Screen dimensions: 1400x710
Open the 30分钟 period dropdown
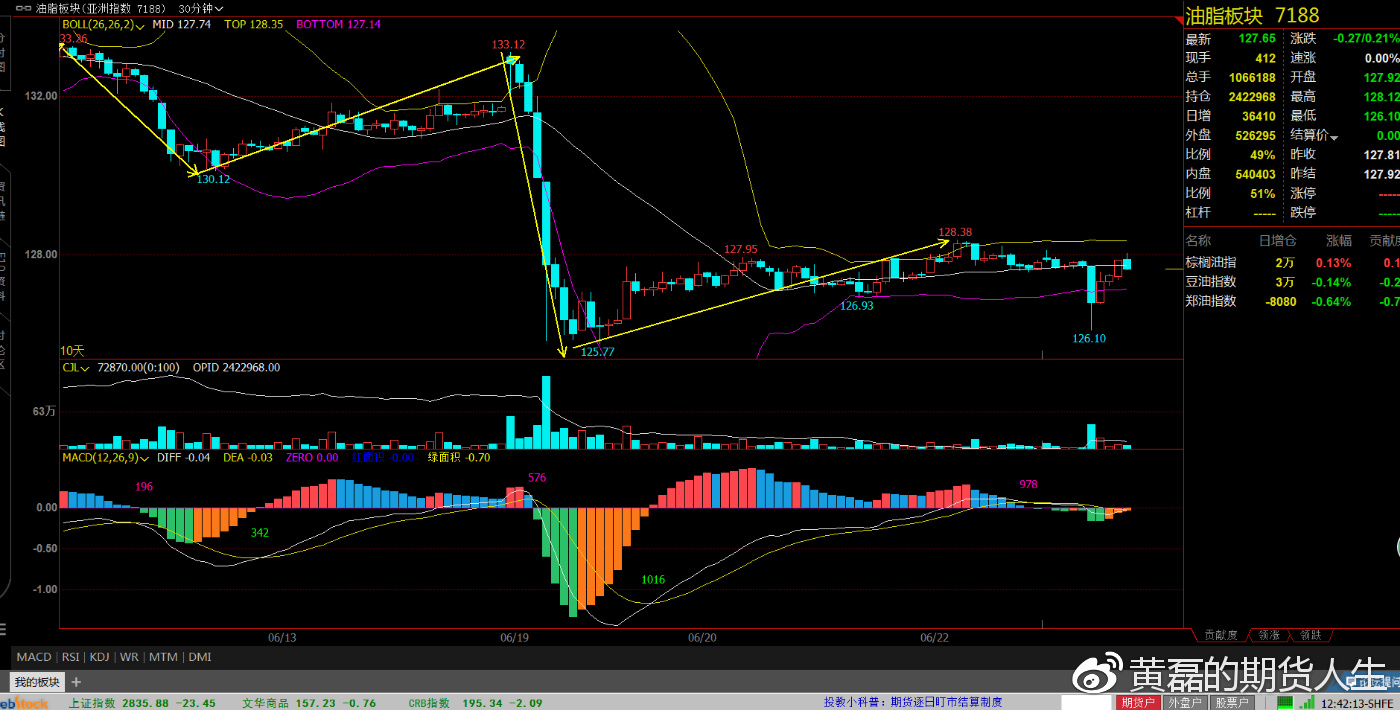coord(200,8)
